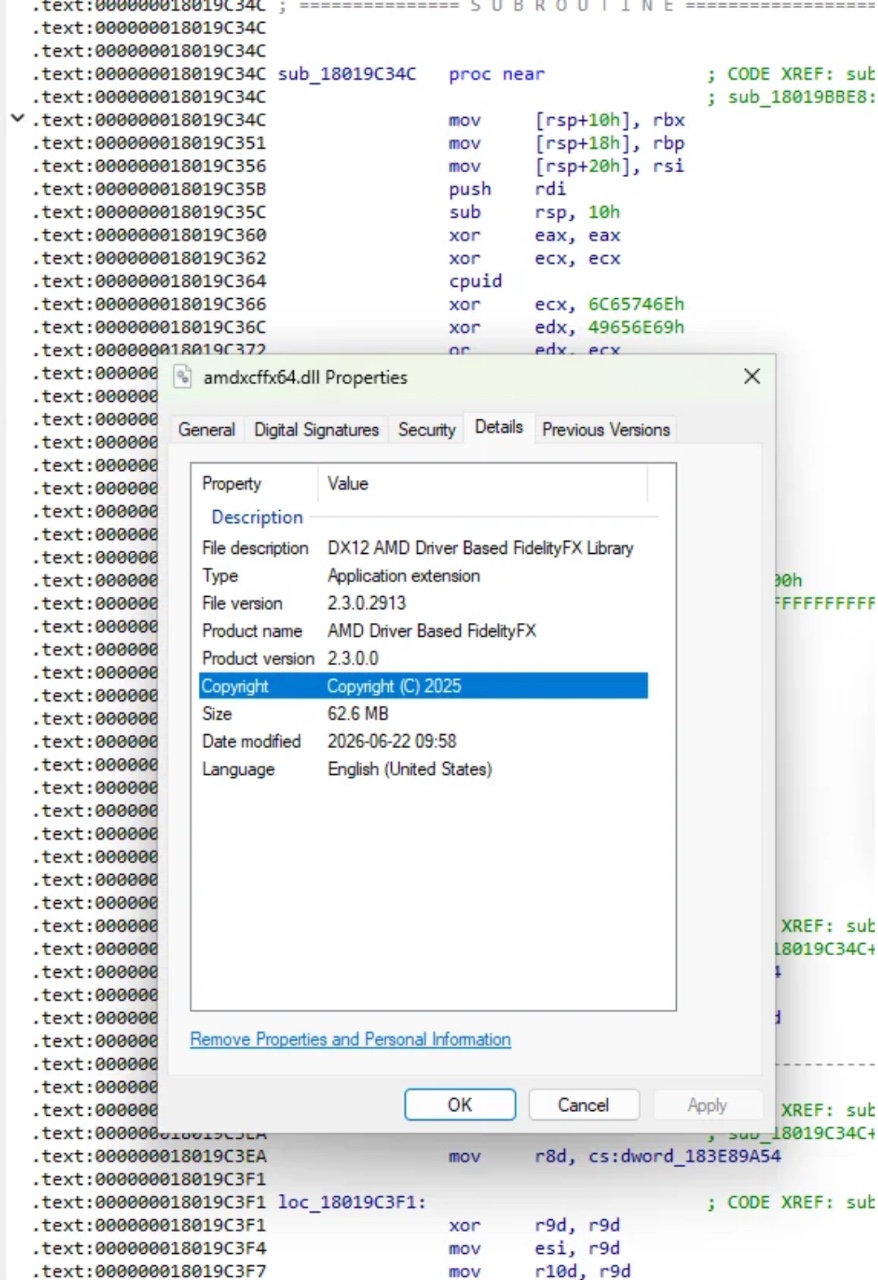Click the mov [rsp+10h], rbx line
The height and width of the screenshot is (1280, 878).
(566, 120)
